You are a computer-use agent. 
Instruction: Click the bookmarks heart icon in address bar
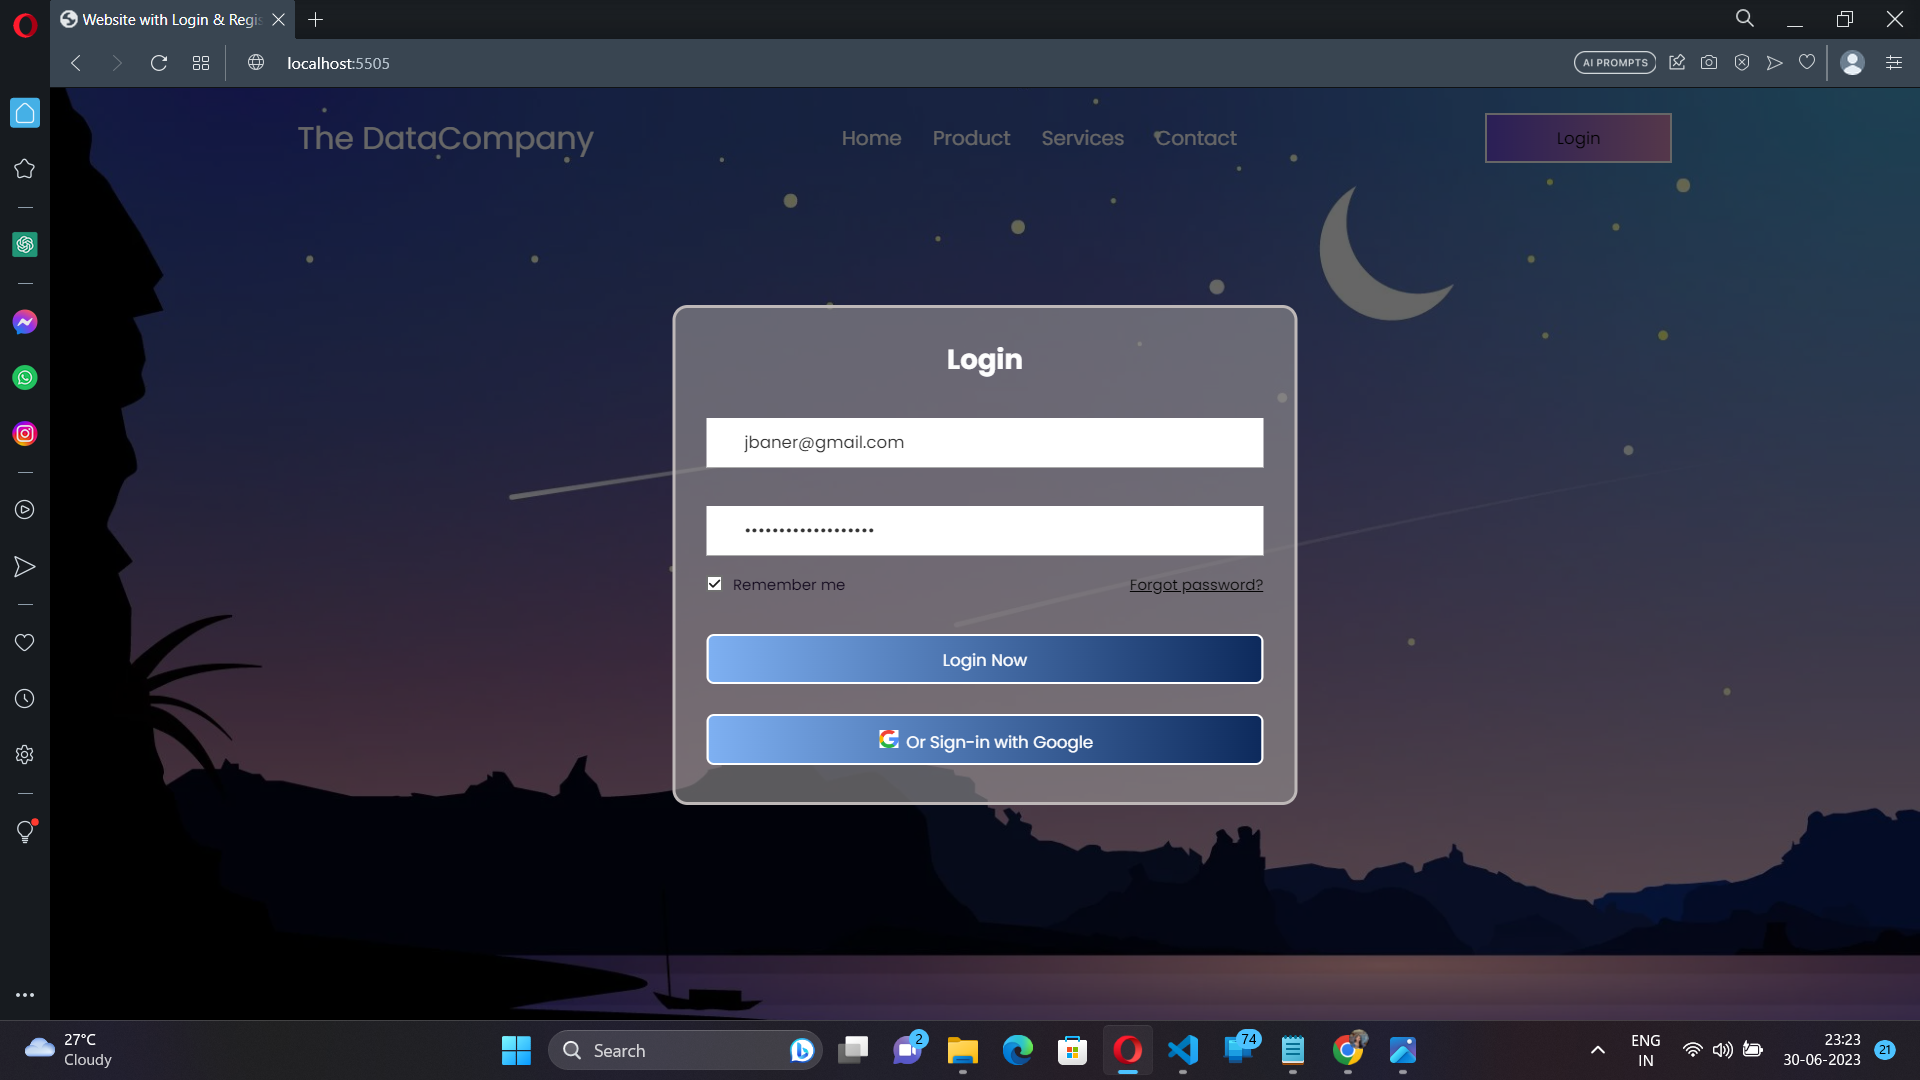tap(1806, 62)
